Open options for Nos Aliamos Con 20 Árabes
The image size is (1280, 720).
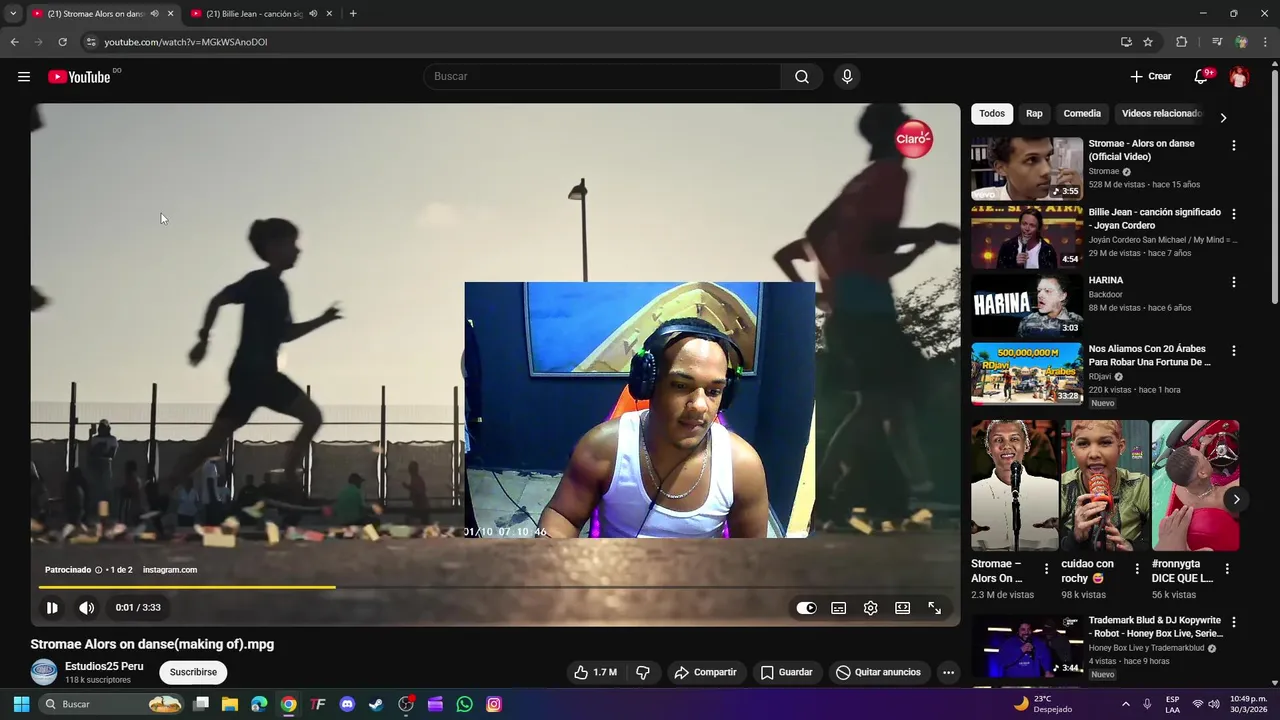[1233, 351]
